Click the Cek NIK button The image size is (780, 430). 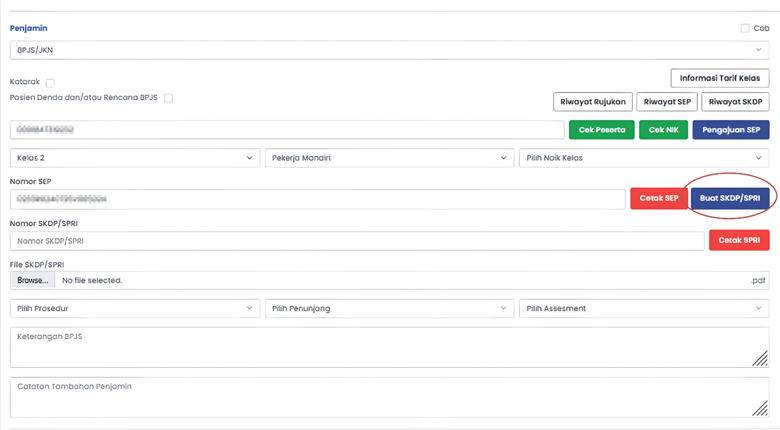[x=664, y=130]
